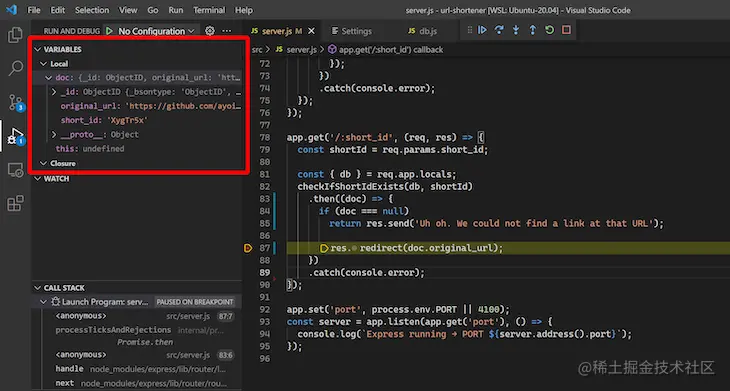Image resolution: width=730 pixels, height=391 pixels.
Task: Open the Run menu
Action: 176,10
